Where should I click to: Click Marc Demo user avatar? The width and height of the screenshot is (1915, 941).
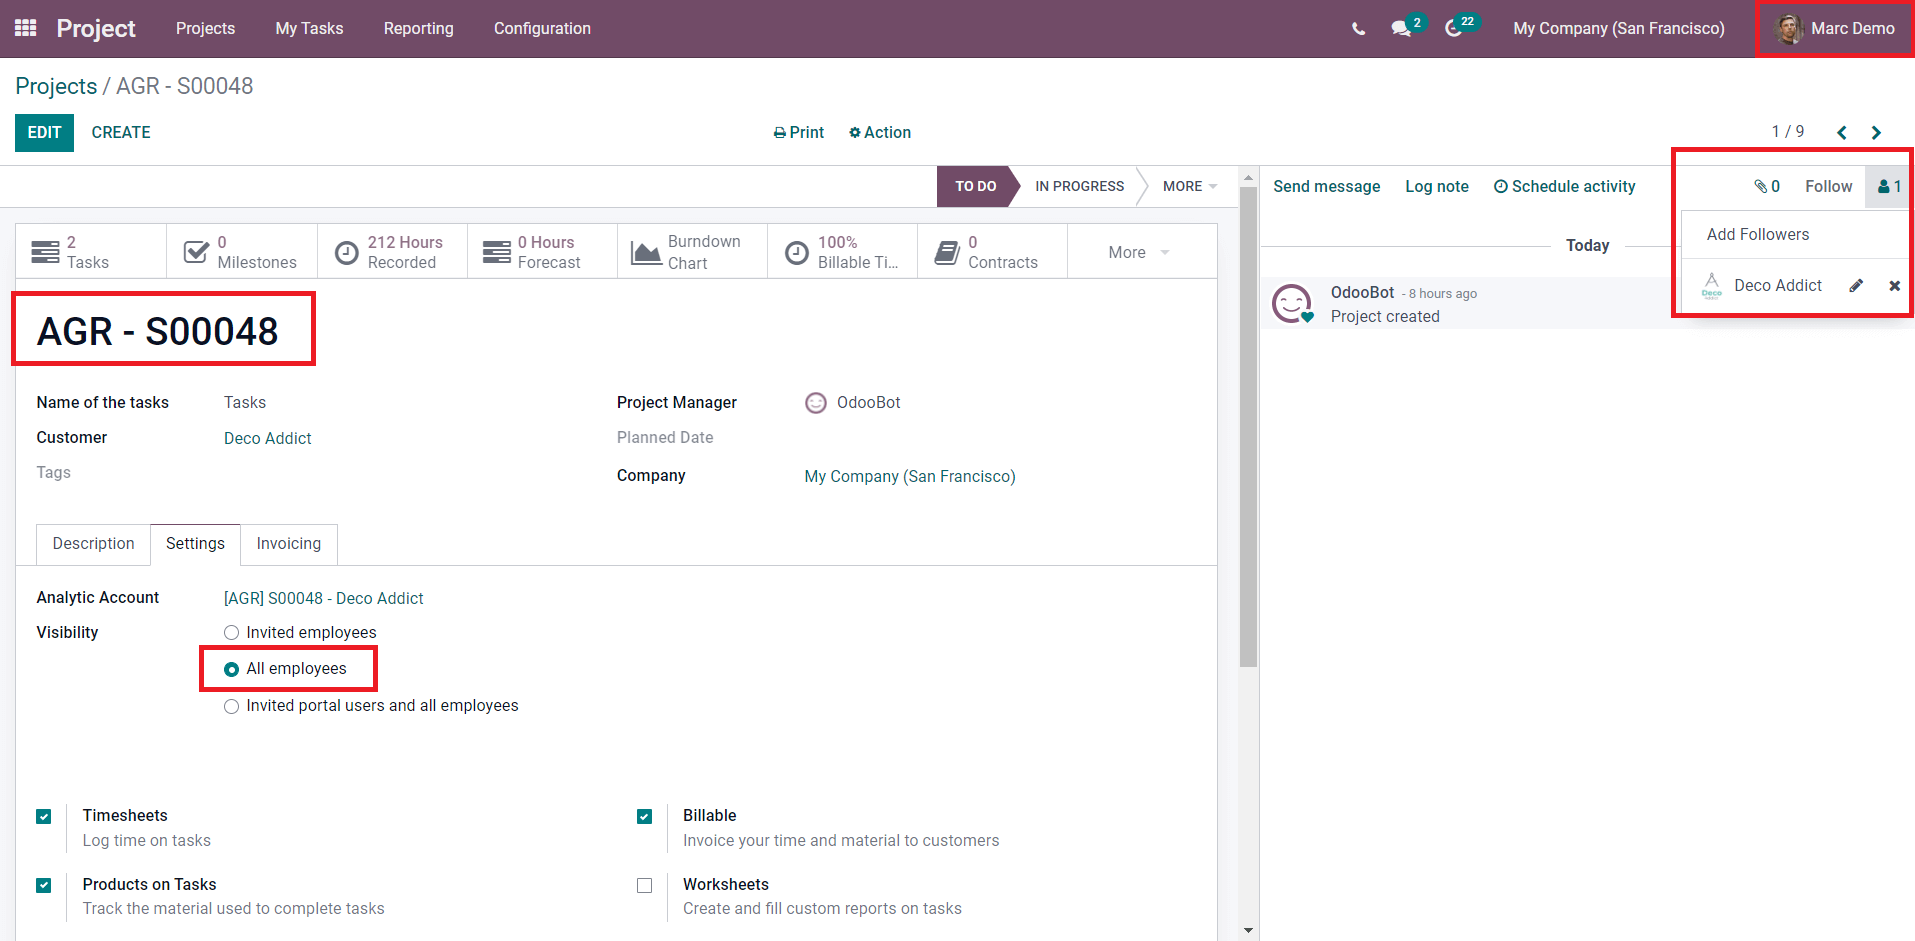click(1789, 29)
